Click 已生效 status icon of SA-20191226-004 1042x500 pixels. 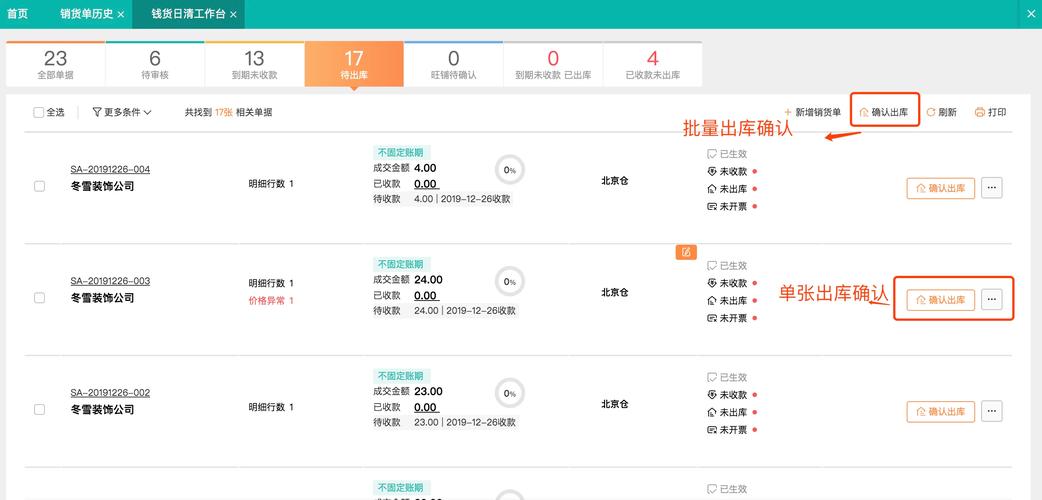(x=712, y=154)
